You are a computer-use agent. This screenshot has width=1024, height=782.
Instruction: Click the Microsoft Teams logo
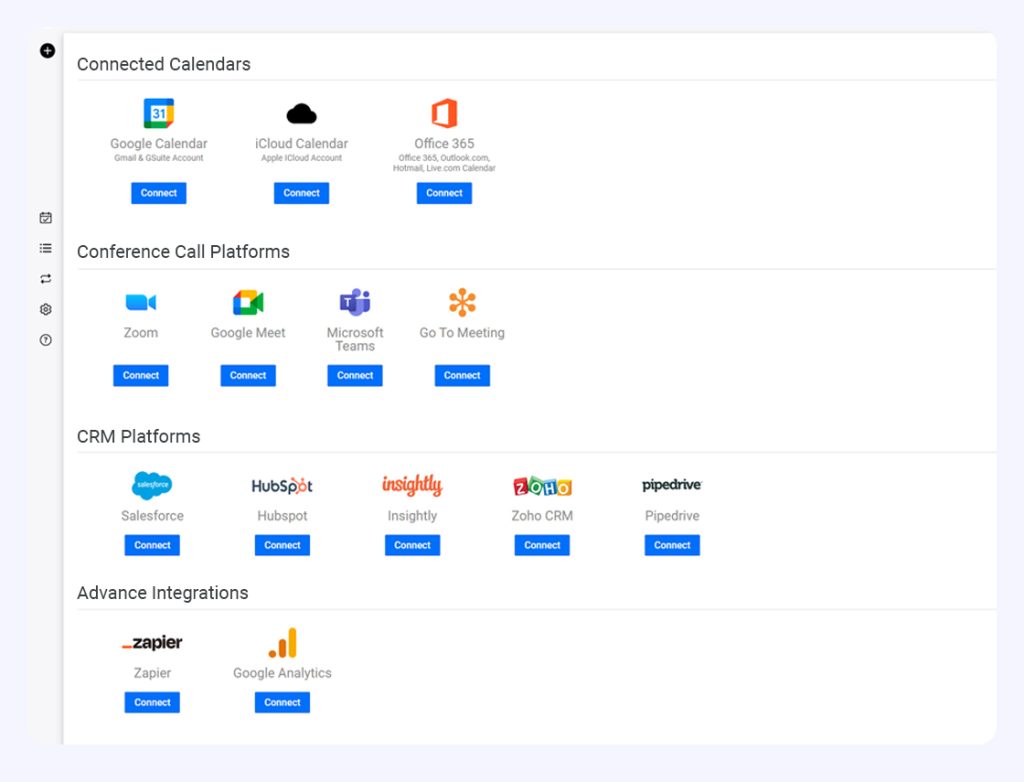tap(355, 302)
